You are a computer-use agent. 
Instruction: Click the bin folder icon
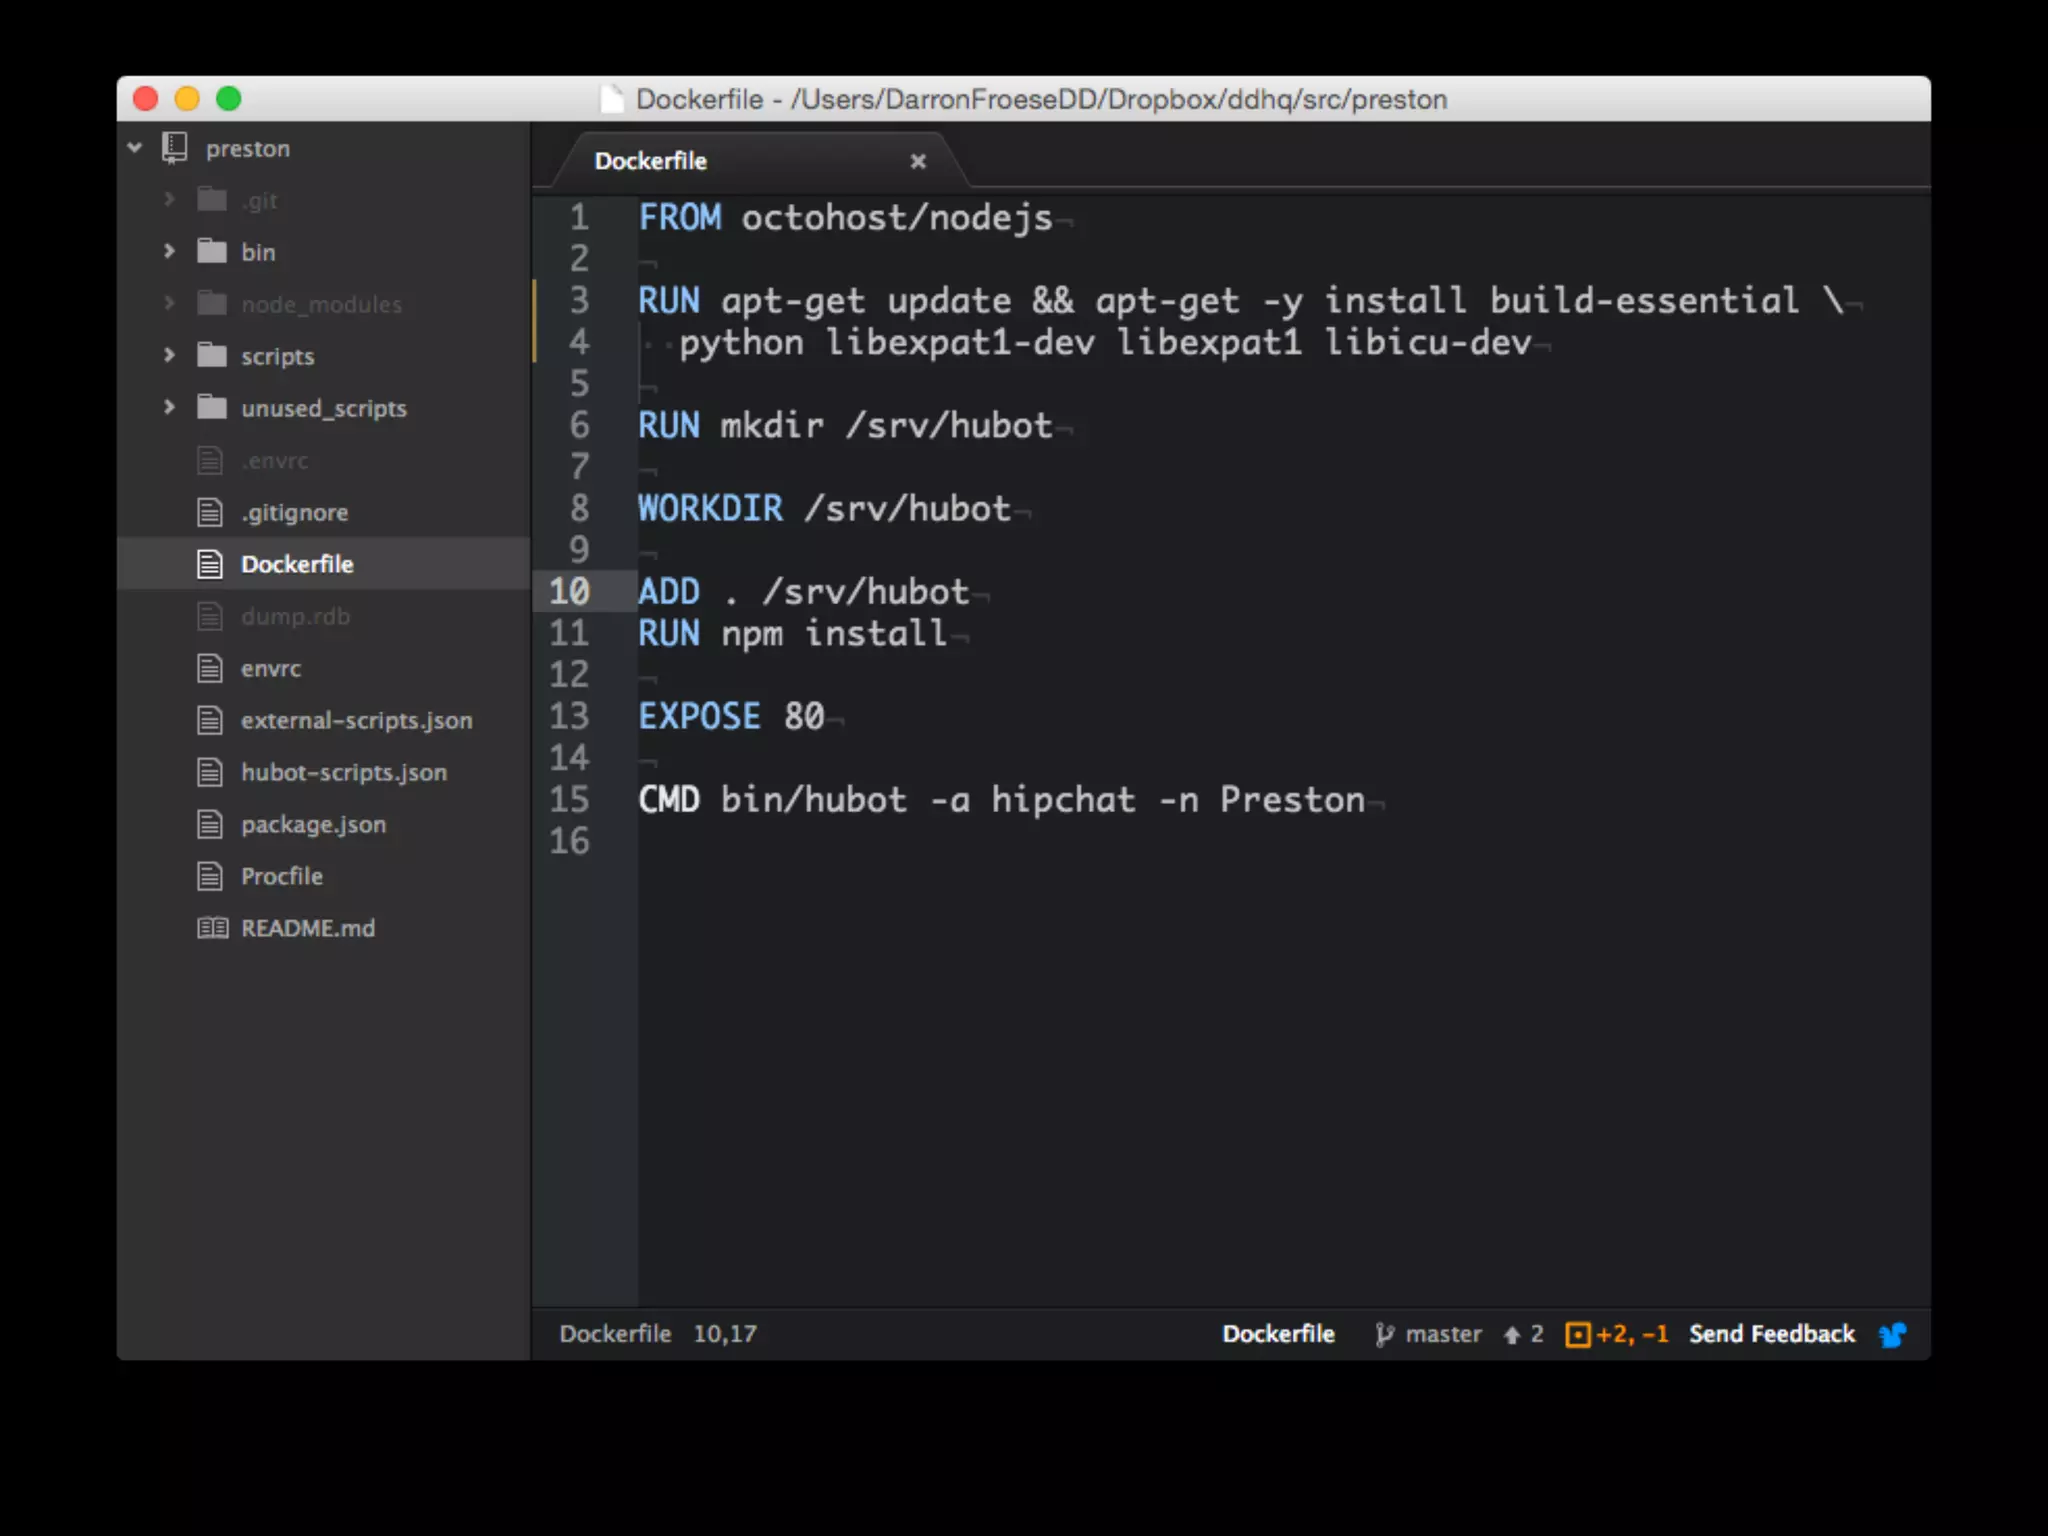(x=212, y=252)
